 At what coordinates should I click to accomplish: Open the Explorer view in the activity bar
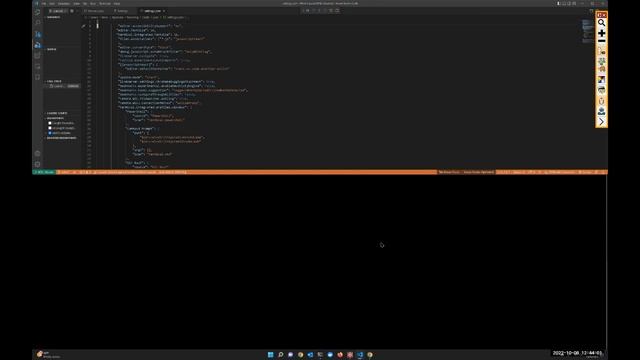pyautogui.click(x=38, y=12)
